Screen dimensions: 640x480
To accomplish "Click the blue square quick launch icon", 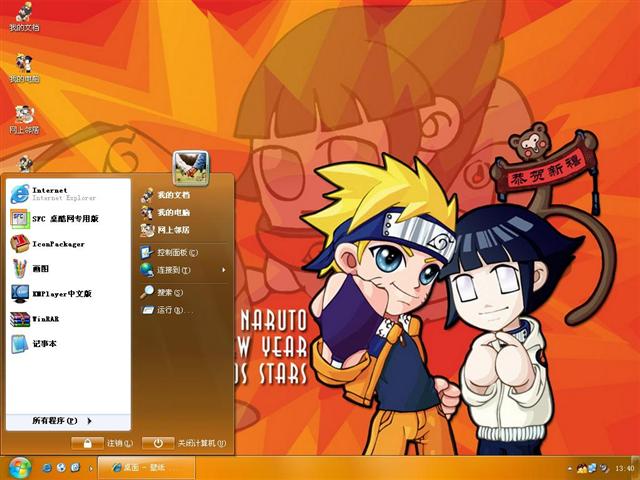I will click(x=76, y=468).
